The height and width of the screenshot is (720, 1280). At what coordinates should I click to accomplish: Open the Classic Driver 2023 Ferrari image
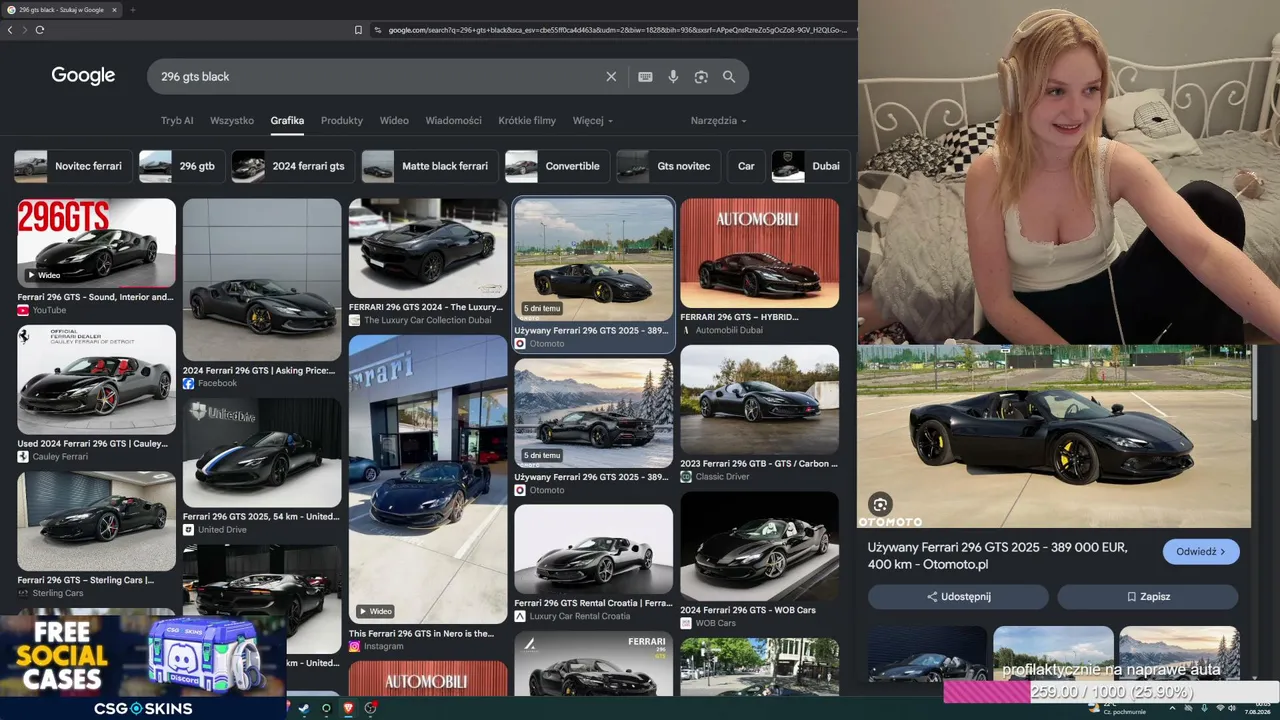pyautogui.click(x=760, y=400)
